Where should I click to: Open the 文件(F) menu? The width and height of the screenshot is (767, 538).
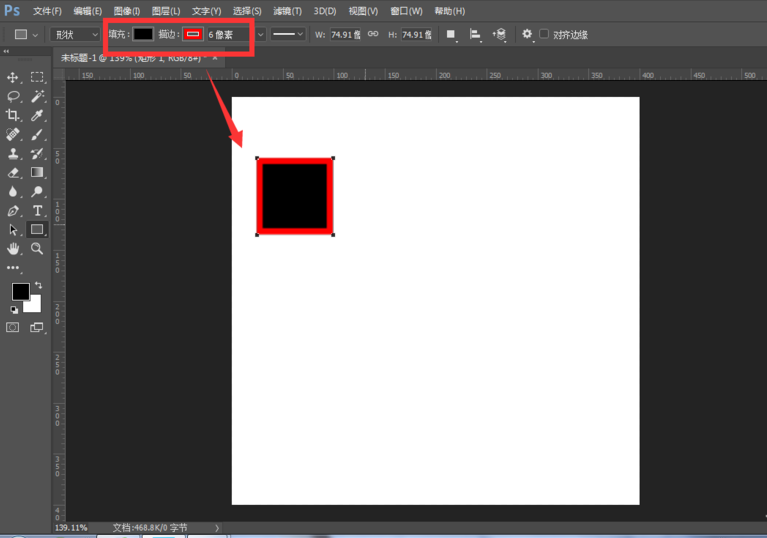point(47,11)
